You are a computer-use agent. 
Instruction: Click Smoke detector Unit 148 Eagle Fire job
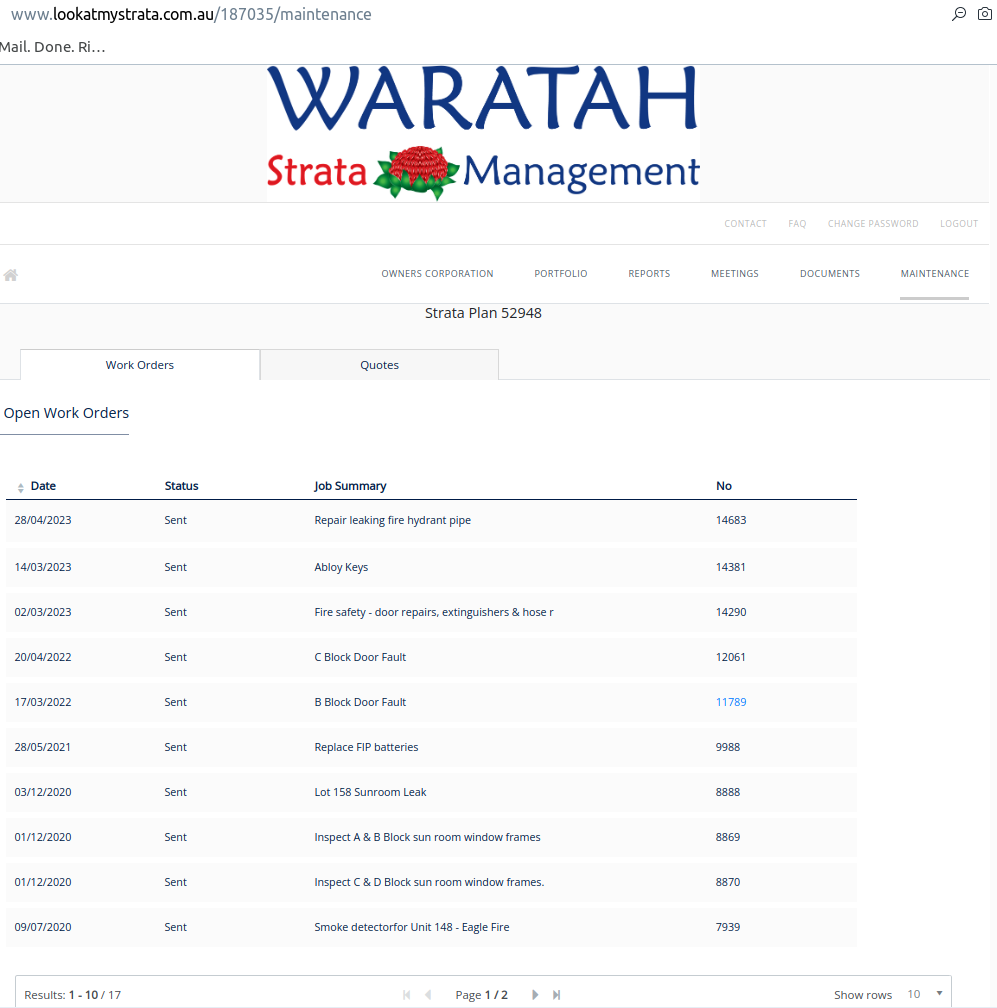[x=411, y=927]
